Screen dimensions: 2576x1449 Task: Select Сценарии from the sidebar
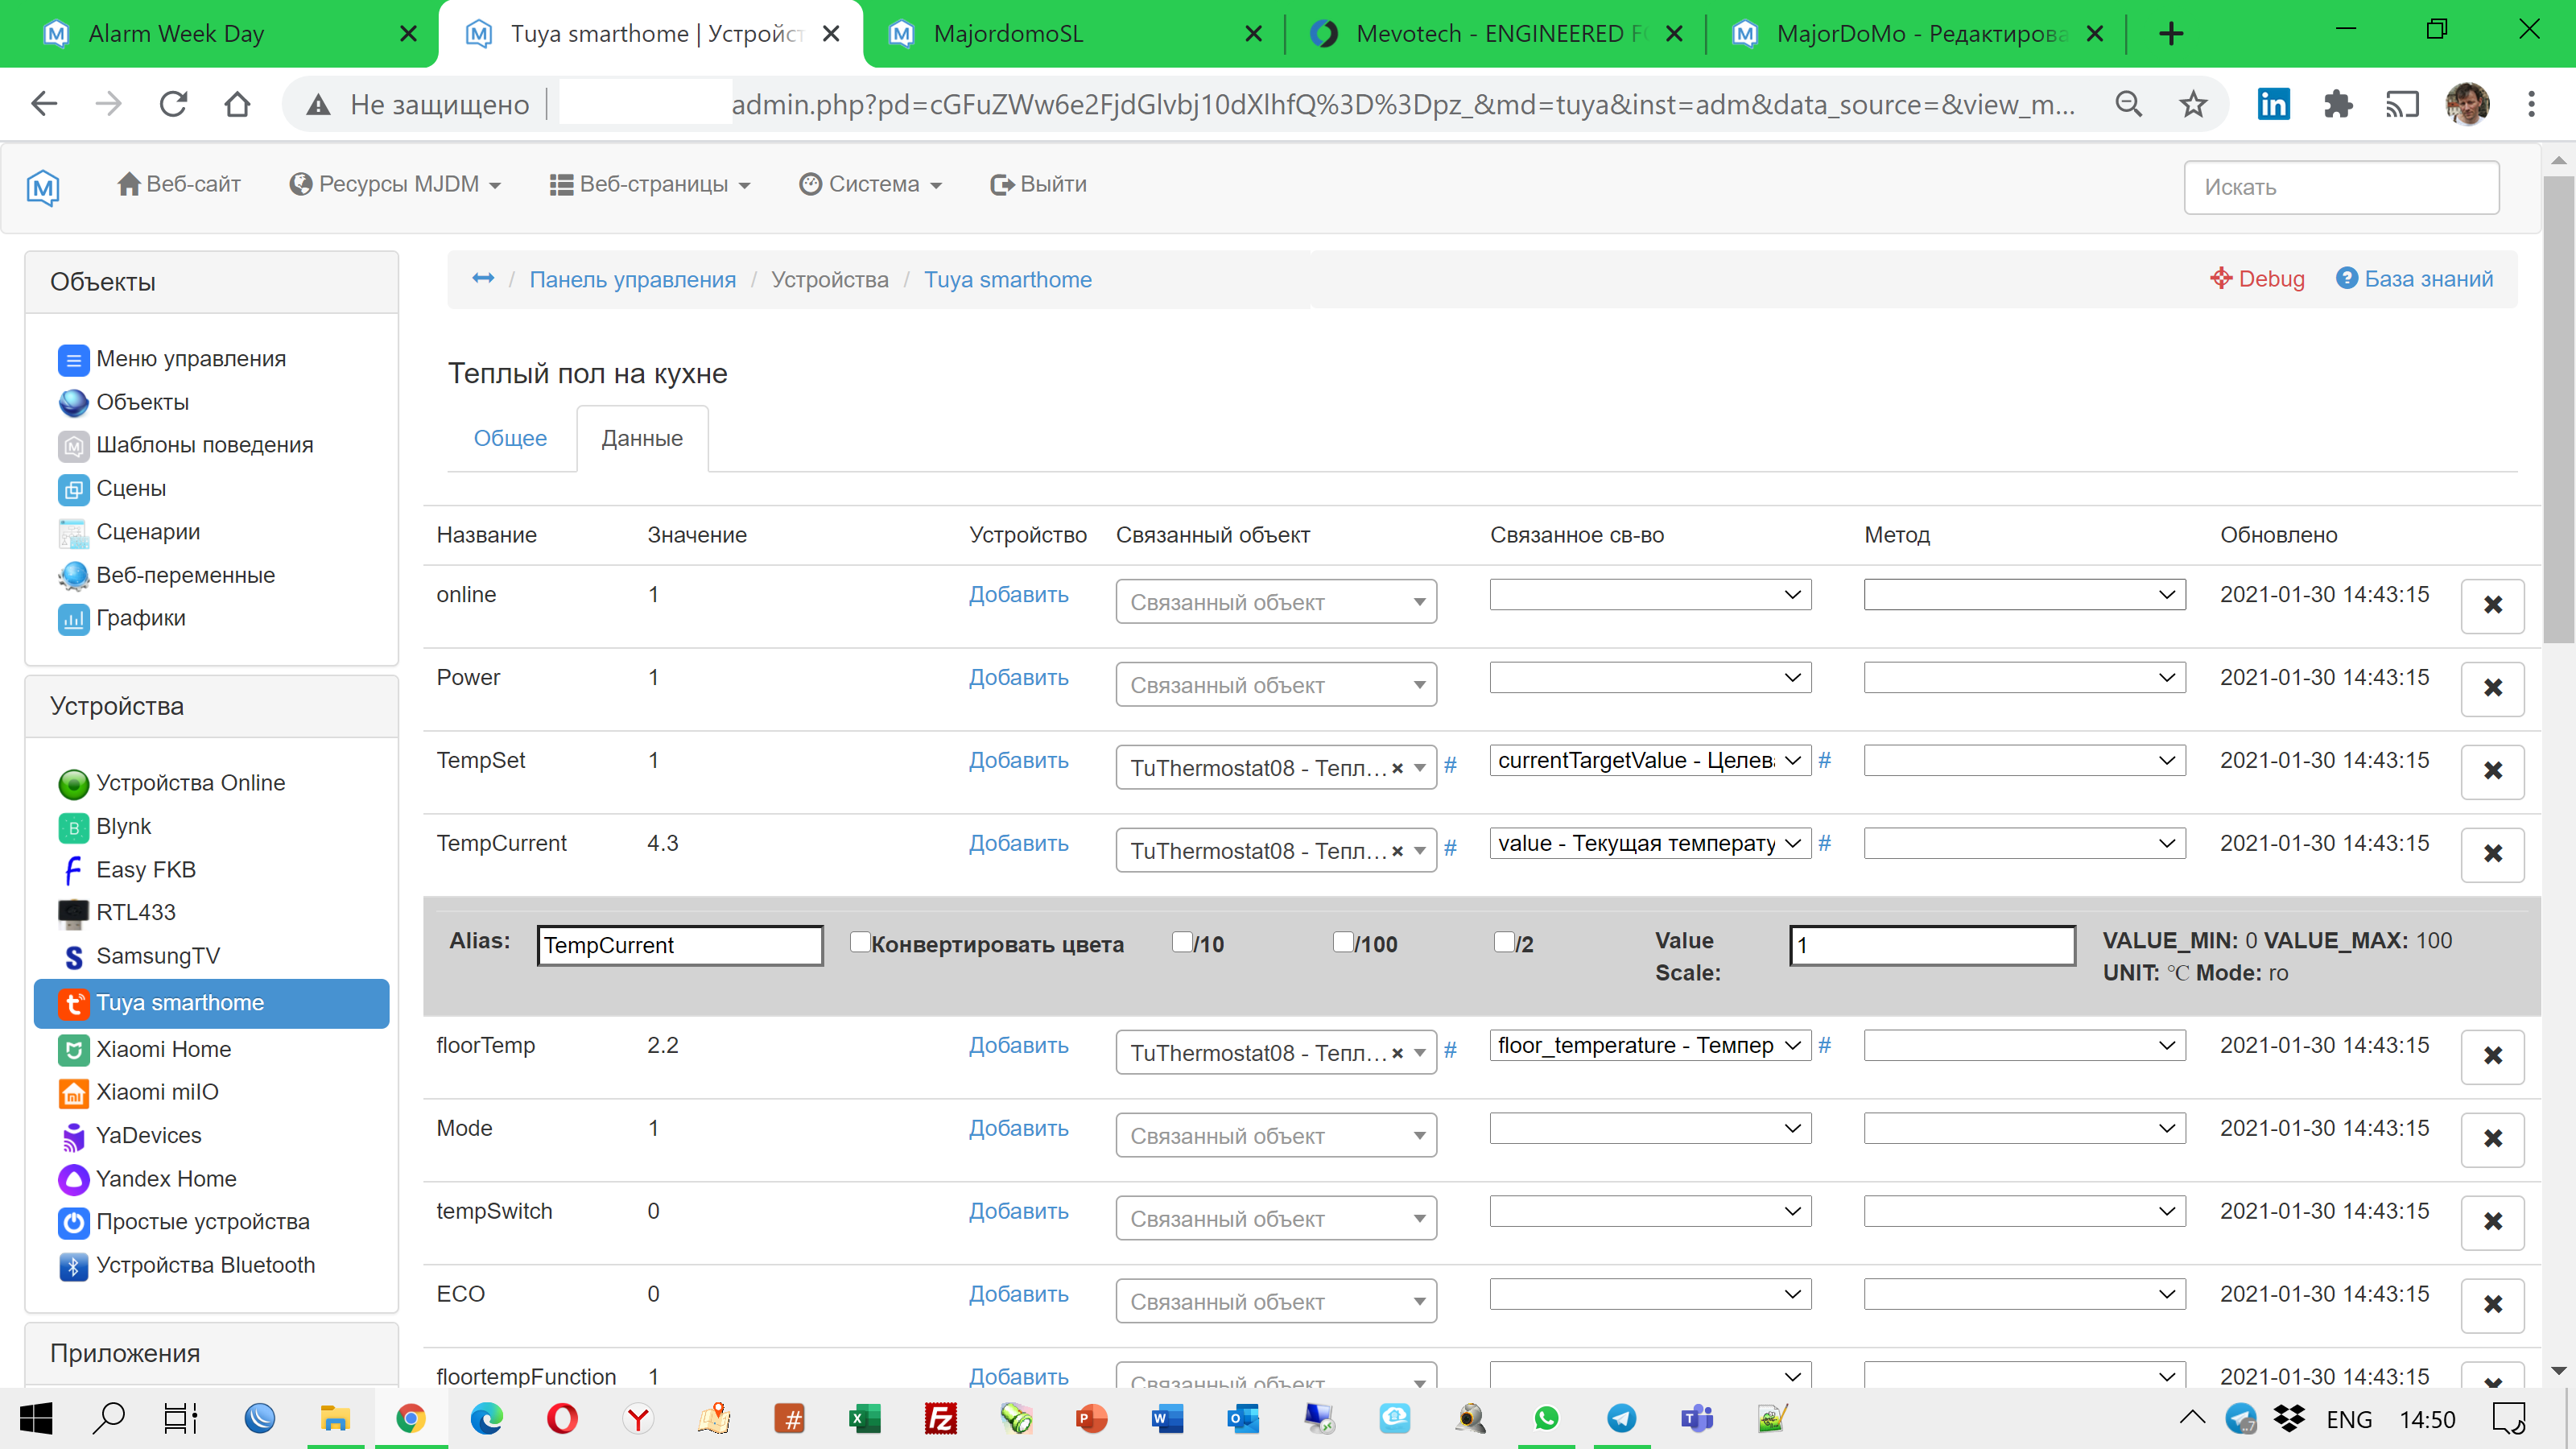pos(148,531)
